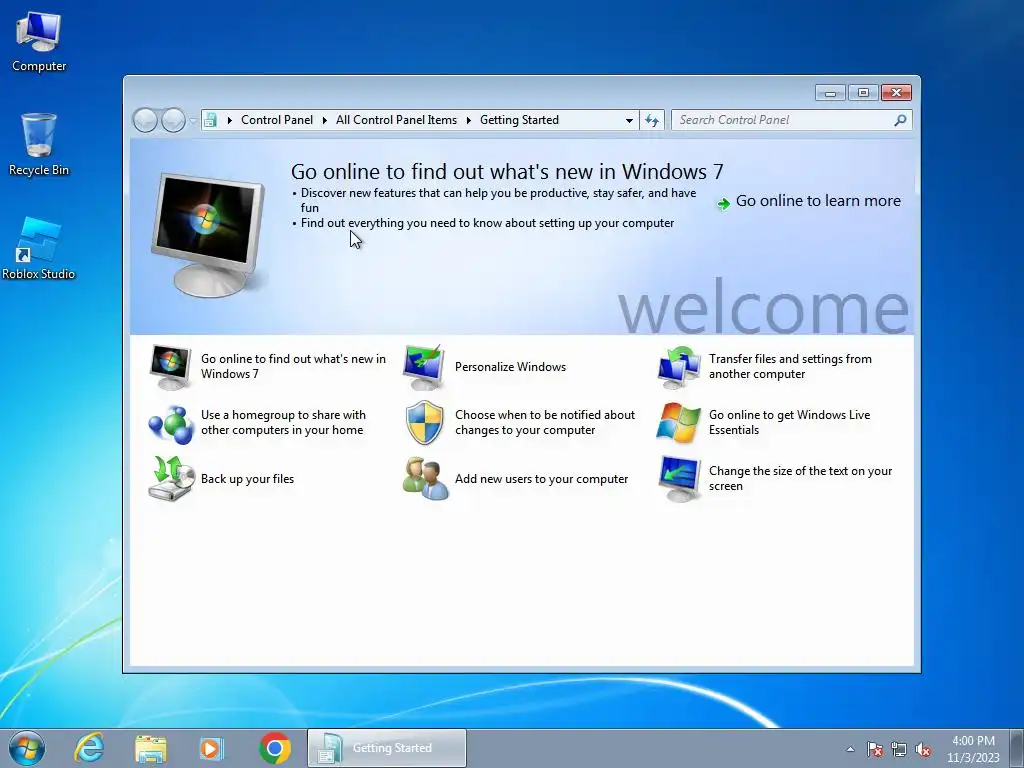Click the shield icon for change notifications

point(424,423)
